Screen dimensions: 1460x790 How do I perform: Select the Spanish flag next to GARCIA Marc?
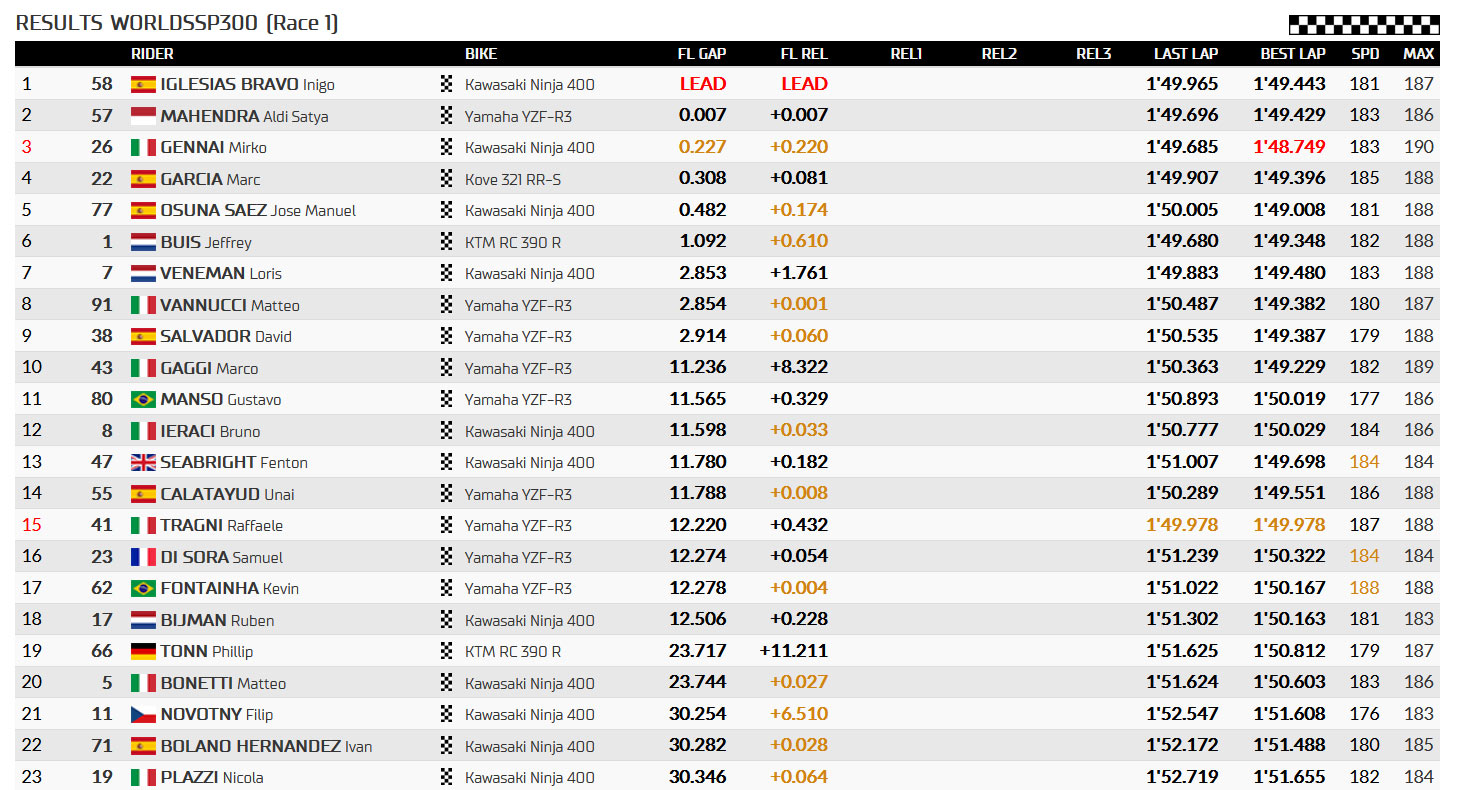(x=143, y=179)
